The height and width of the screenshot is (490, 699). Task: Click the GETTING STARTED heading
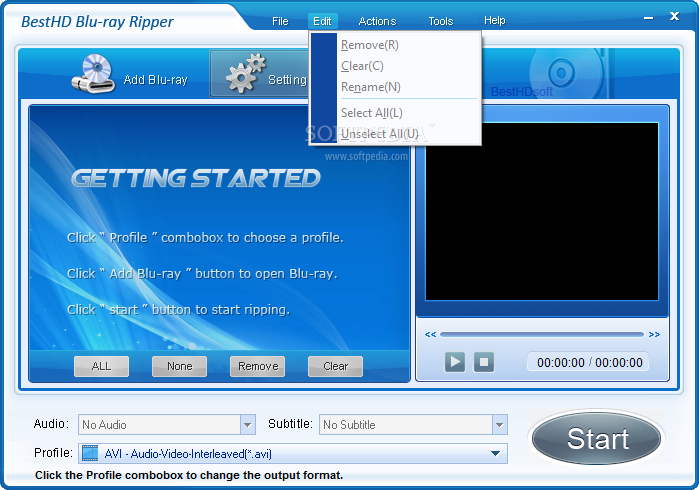196,178
